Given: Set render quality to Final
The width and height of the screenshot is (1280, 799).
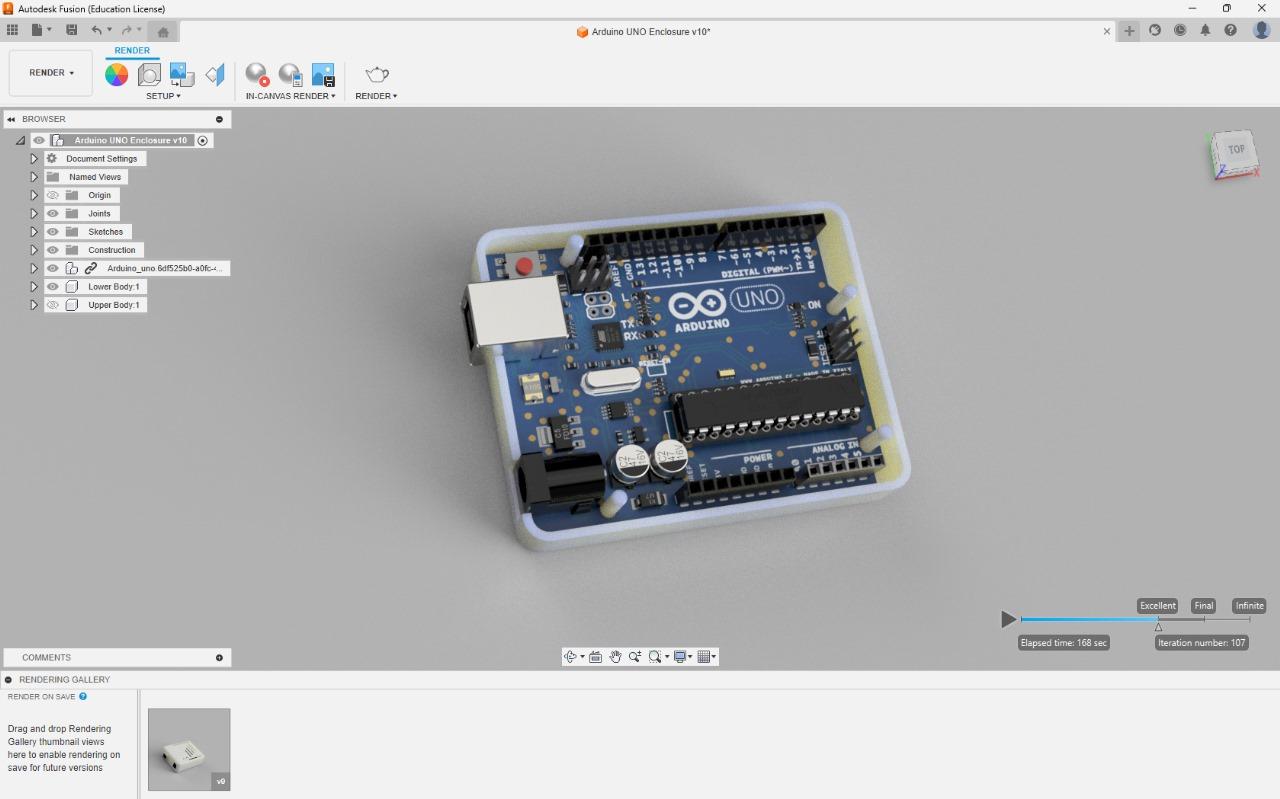Looking at the screenshot, I should (x=1204, y=606).
